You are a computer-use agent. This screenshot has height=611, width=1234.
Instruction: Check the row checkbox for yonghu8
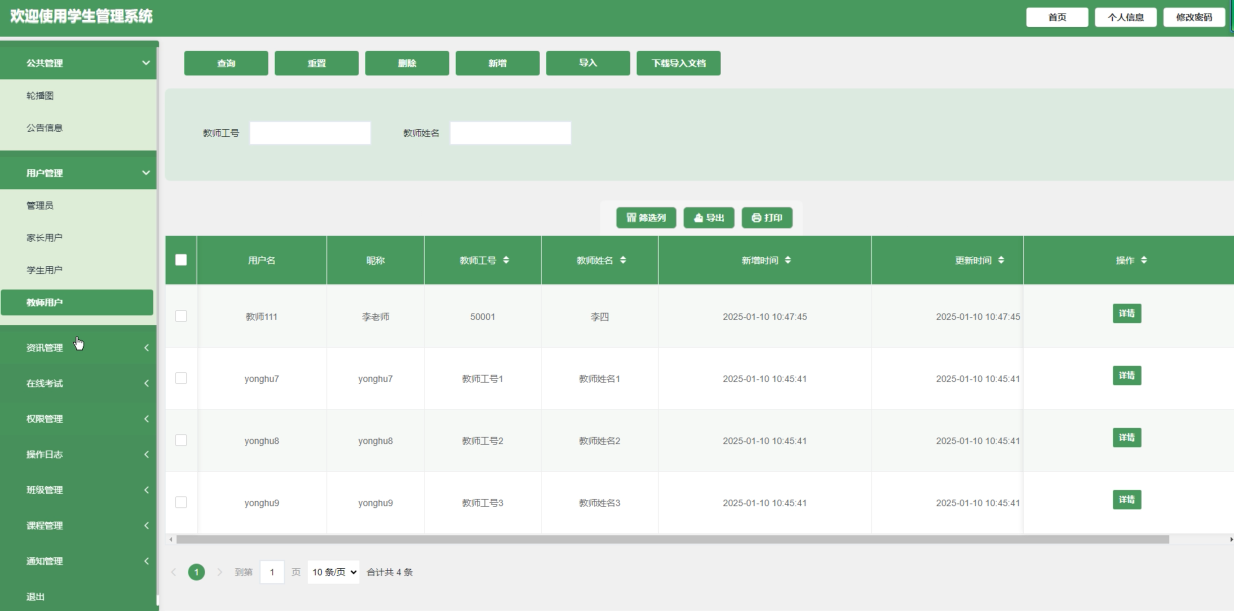[181, 440]
